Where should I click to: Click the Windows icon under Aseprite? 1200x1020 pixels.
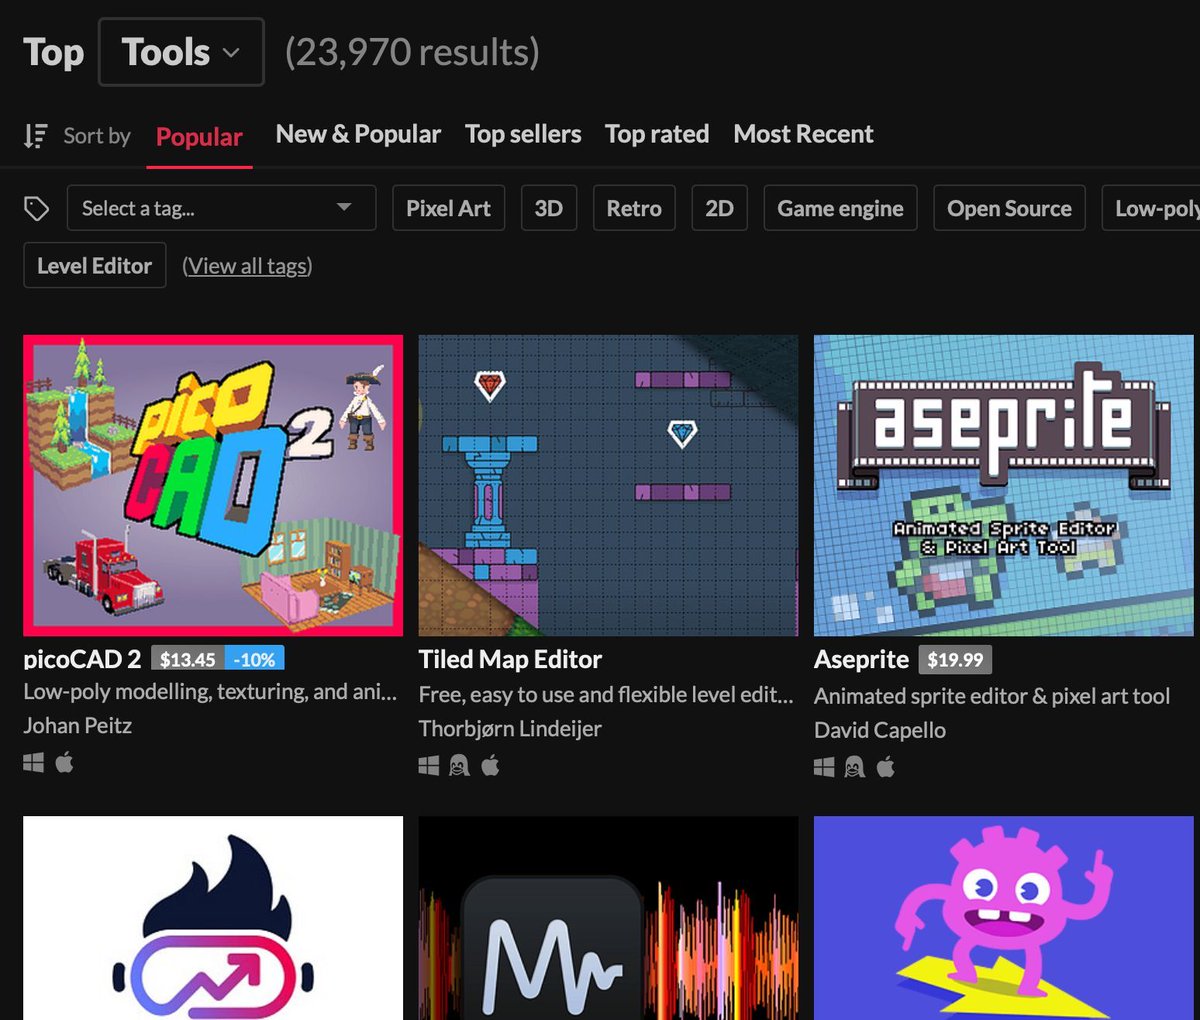tap(824, 767)
